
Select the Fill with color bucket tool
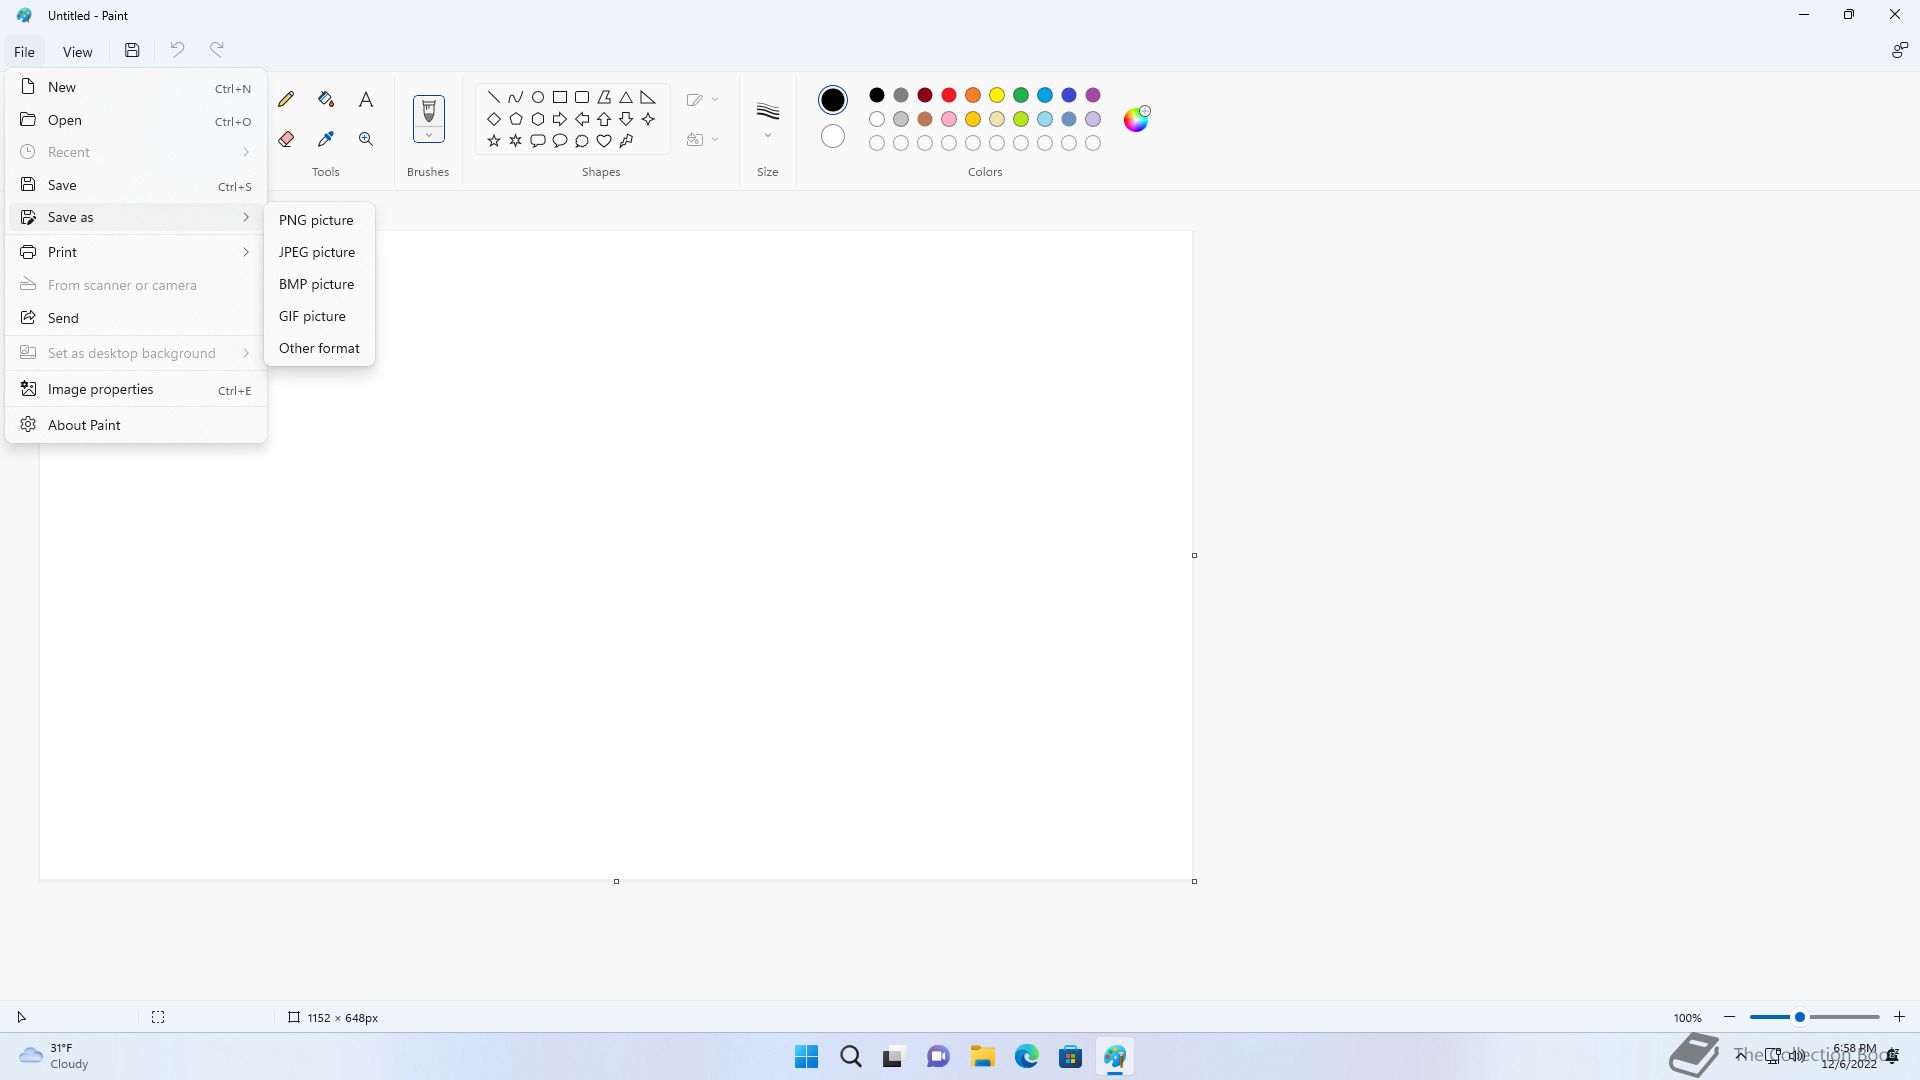tap(326, 99)
